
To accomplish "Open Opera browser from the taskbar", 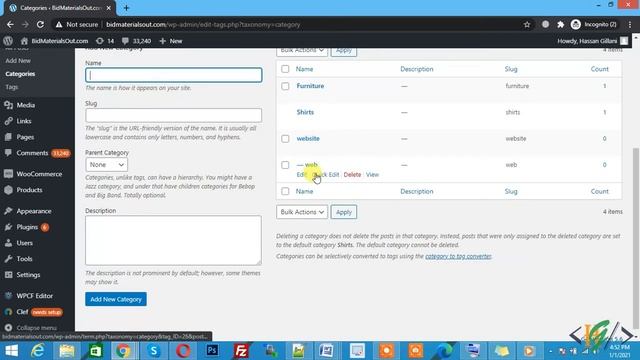I will (183, 351).
